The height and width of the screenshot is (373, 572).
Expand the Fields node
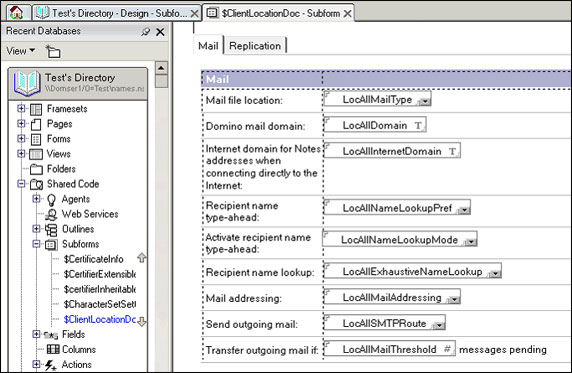[36, 334]
